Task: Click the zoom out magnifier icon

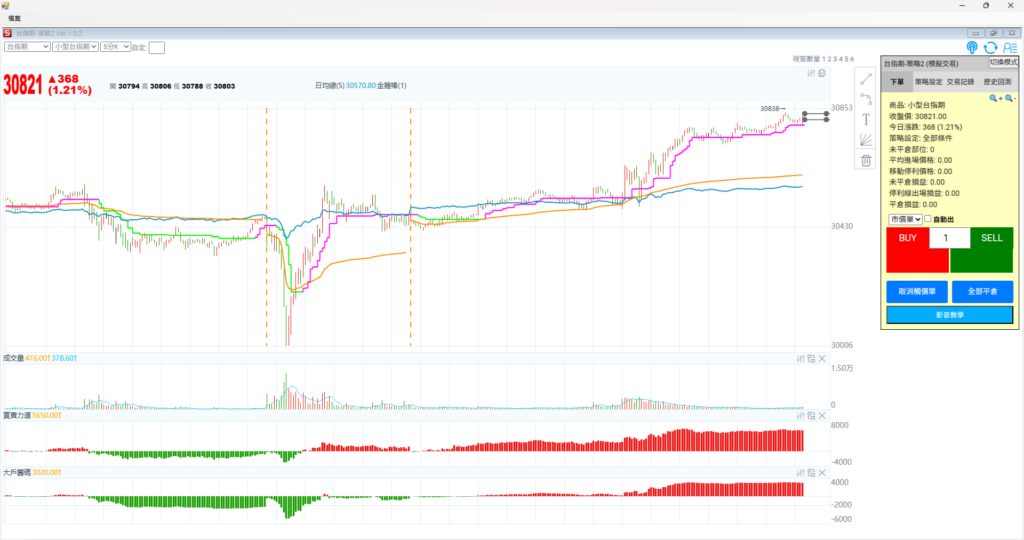Action: [x=1009, y=98]
